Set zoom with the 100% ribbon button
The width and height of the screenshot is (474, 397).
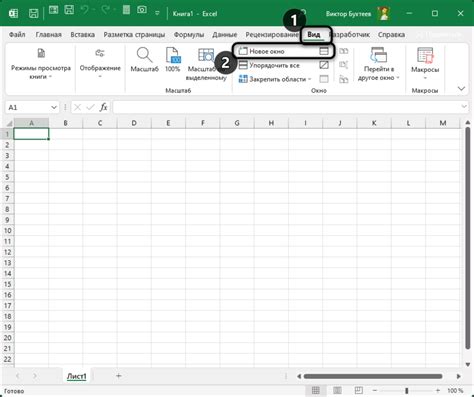[x=173, y=60]
